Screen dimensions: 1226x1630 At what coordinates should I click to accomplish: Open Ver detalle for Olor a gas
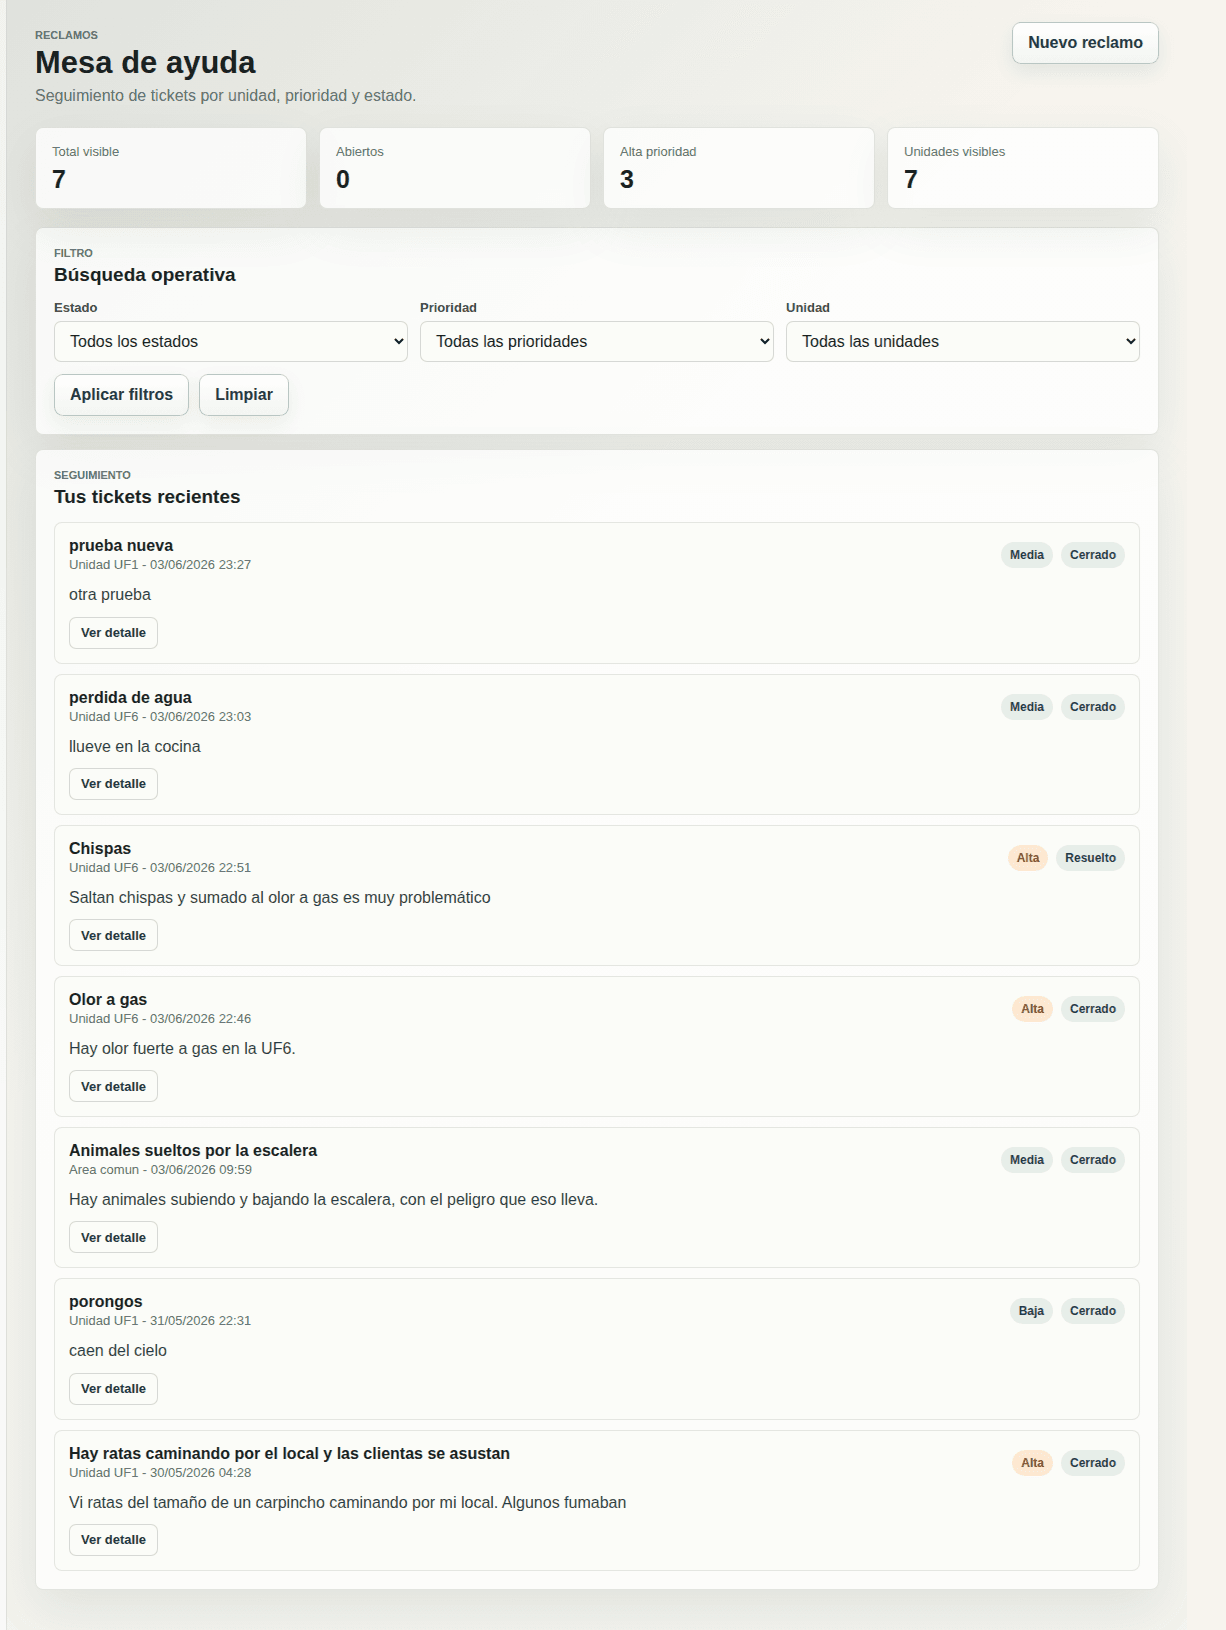tap(113, 1087)
